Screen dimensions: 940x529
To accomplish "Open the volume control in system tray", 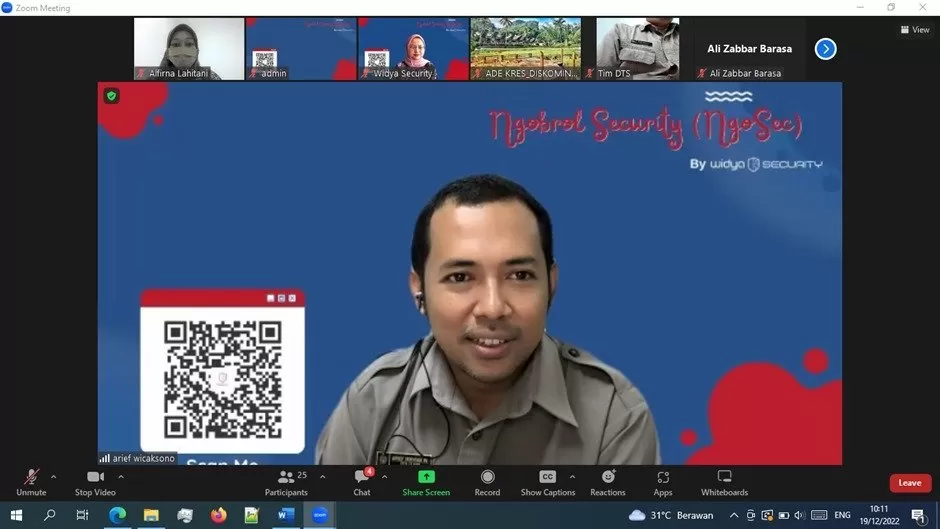I will click(x=799, y=515).
